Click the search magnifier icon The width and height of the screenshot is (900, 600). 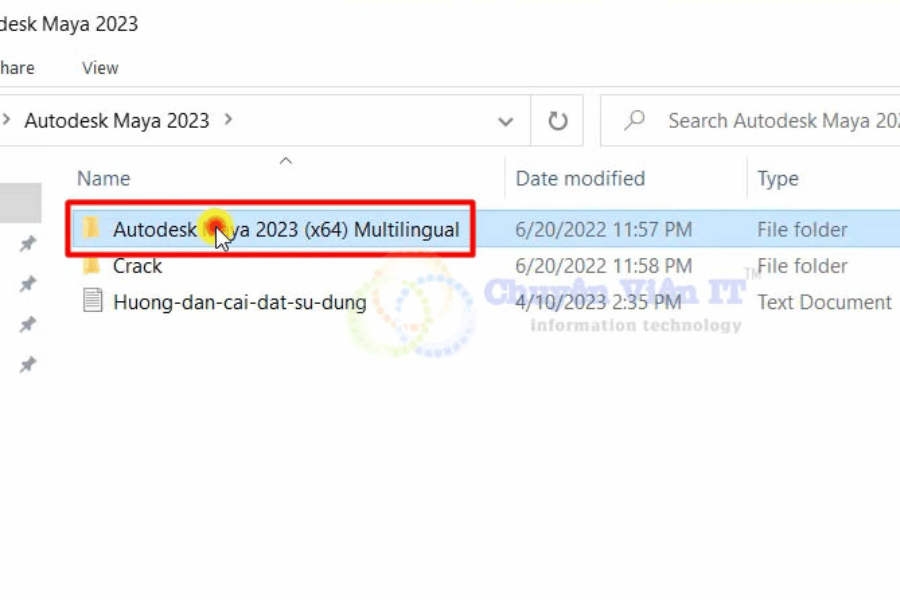pyautogui.click(x=634, y=121)
